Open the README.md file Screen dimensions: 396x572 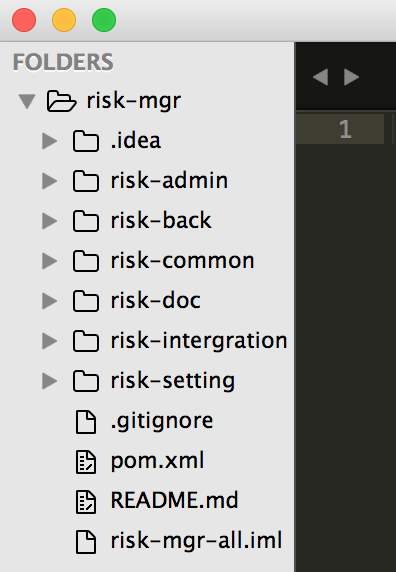(x=174, y=500)
